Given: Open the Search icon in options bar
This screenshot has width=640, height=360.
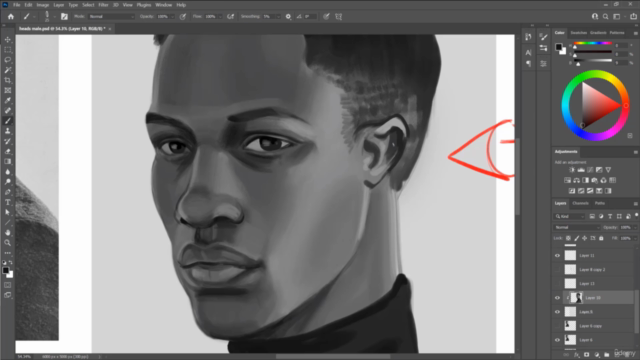Looking at the screenshot, I should pos(606,17).
